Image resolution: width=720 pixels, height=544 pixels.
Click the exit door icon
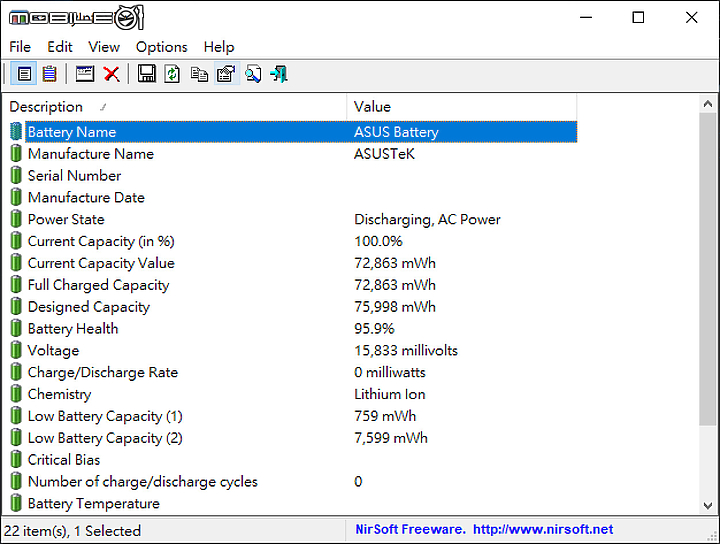[x=279, y=74]
